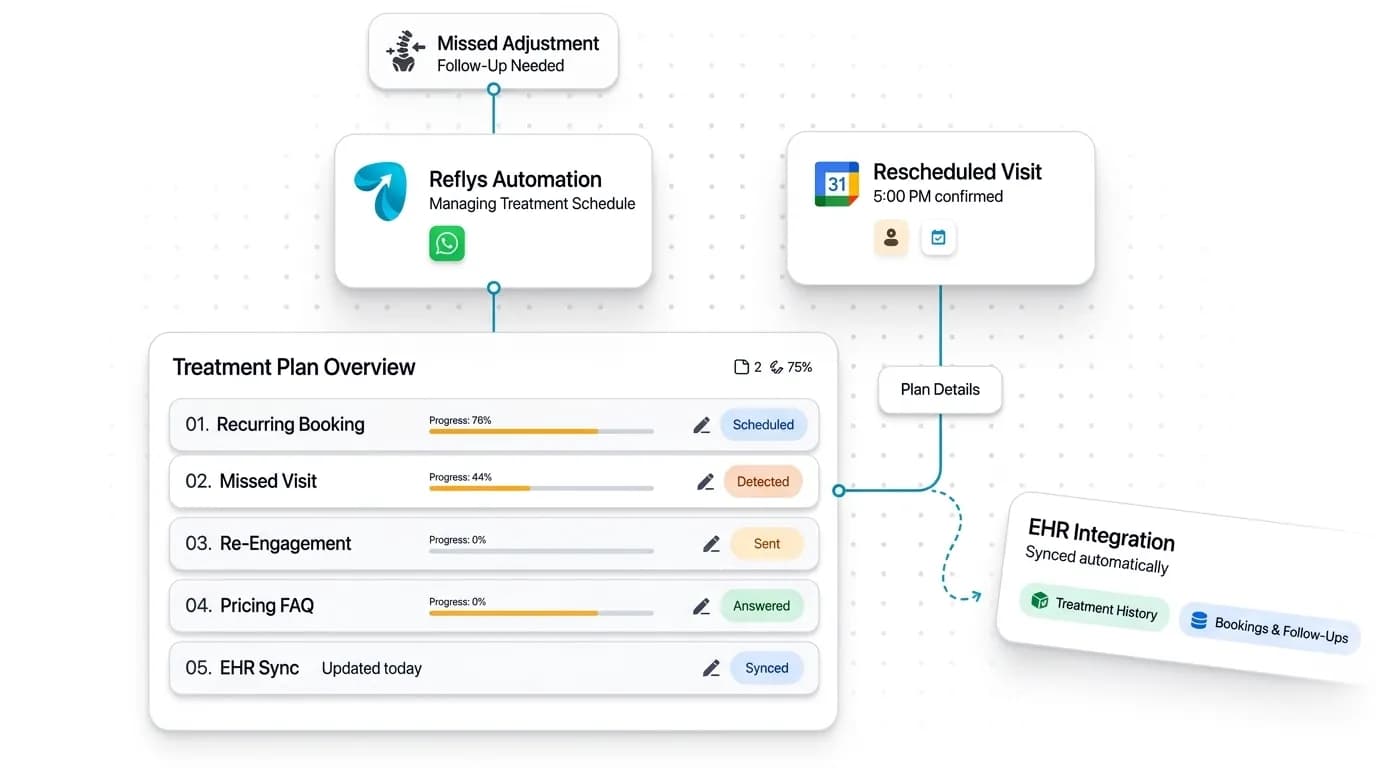Click the 'Synced automatically' text
The width and height of the screenshot is (1376, 768).
[1097, 560]
